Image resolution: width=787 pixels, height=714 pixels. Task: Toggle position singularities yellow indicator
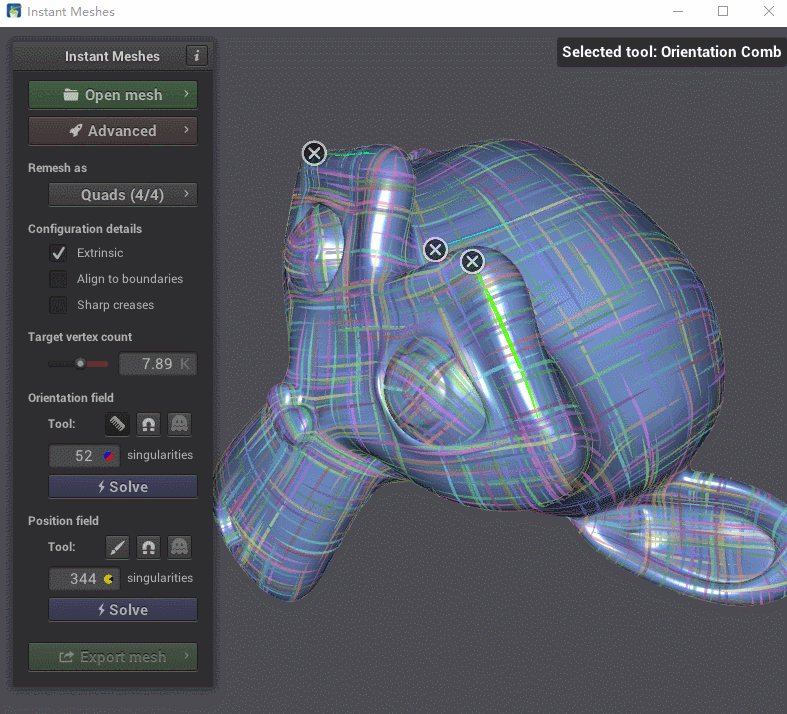(x=108, y=579)
